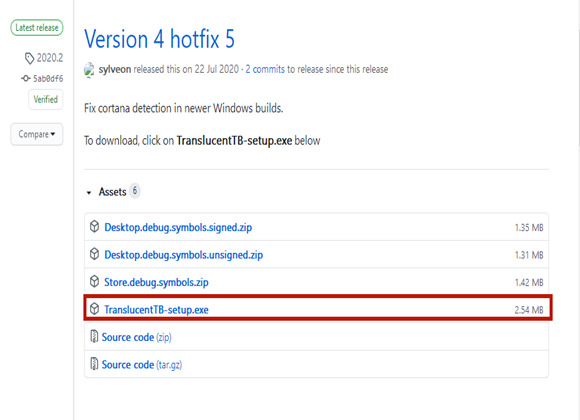Download Source code (zip)
Image resolution: width=580 pixels, height=420 pixels.
pos(136,337)
